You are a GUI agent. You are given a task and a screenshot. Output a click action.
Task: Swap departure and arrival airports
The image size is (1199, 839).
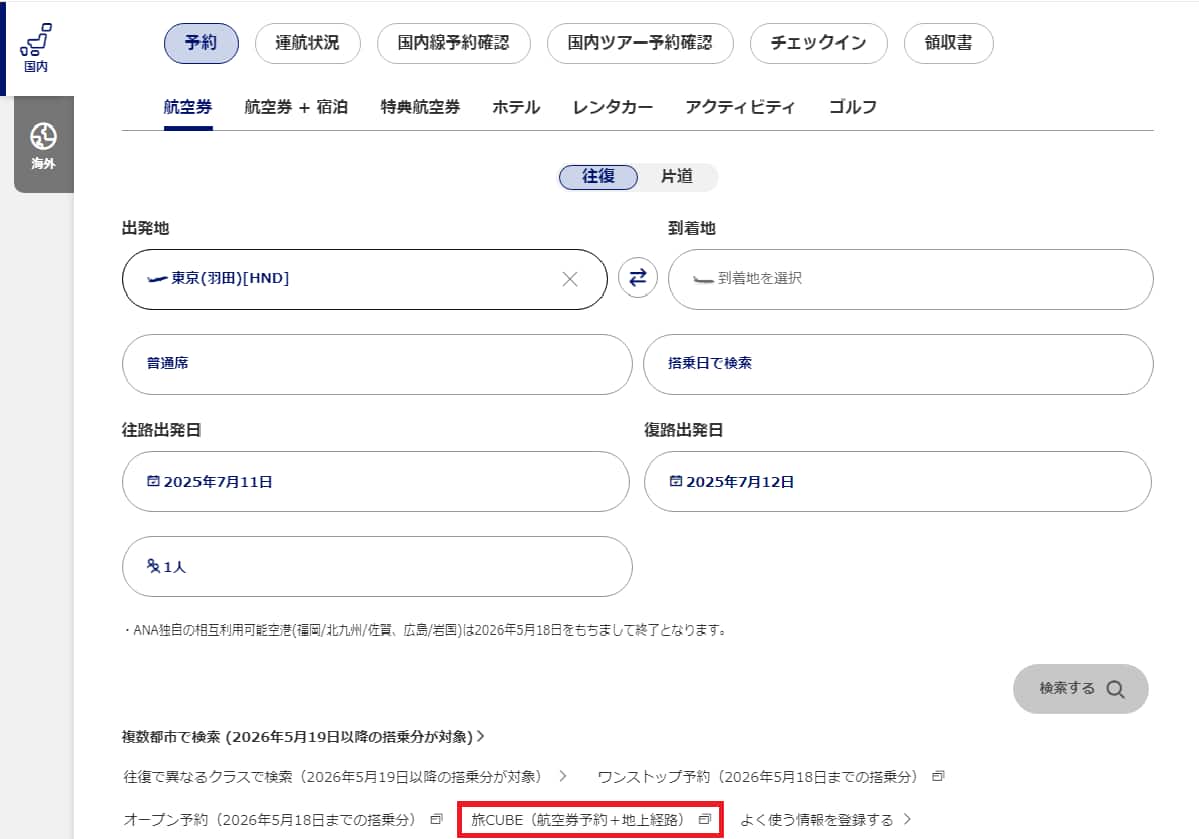pyautogui.click(x=638, y=278)
